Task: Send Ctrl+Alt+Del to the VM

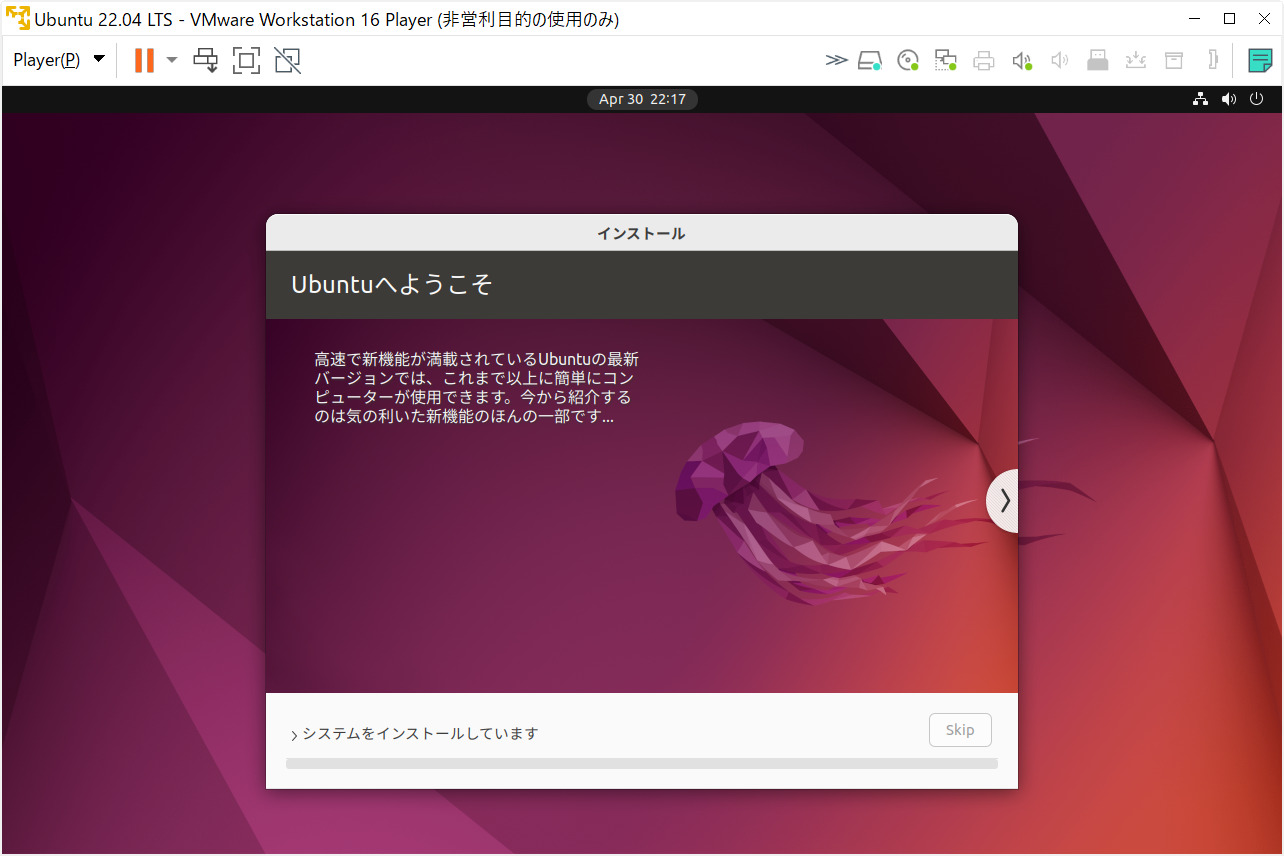Action: point(206,60)
